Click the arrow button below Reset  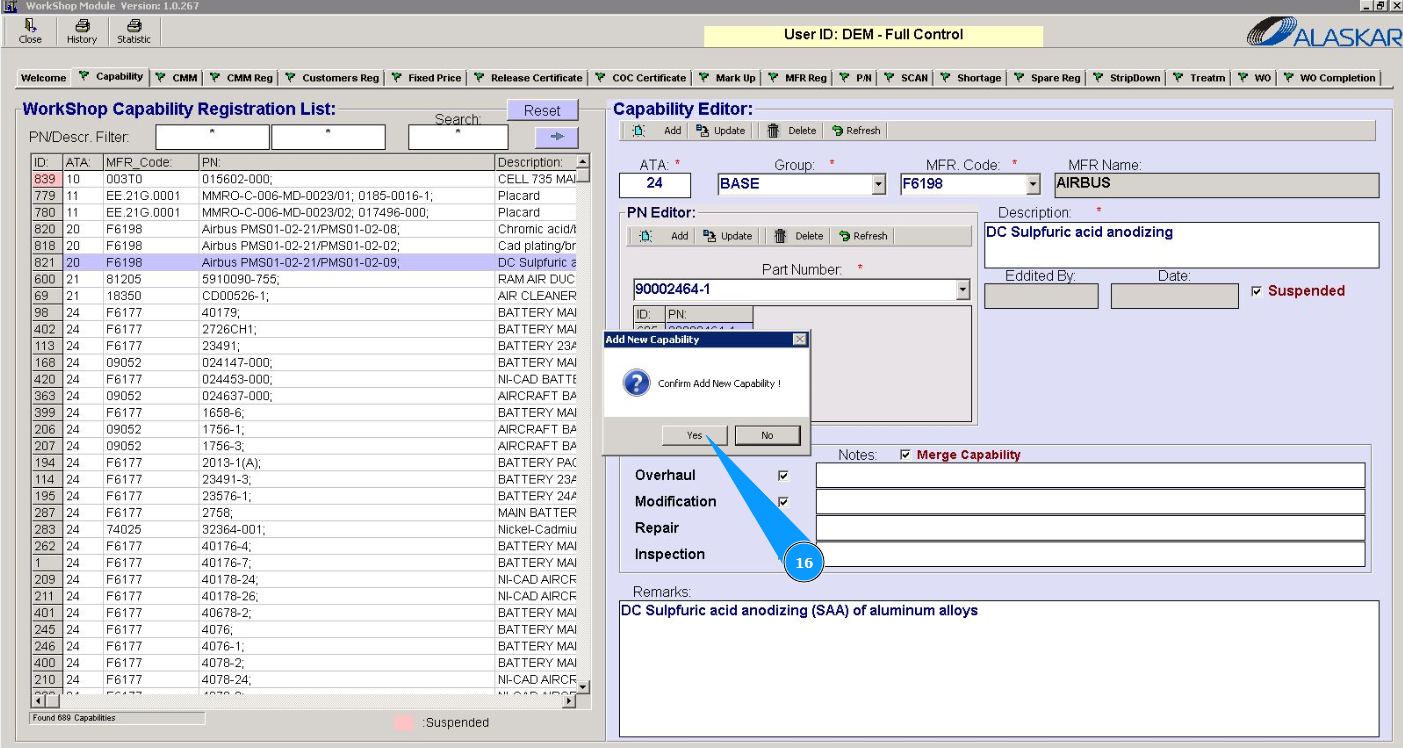558,137
